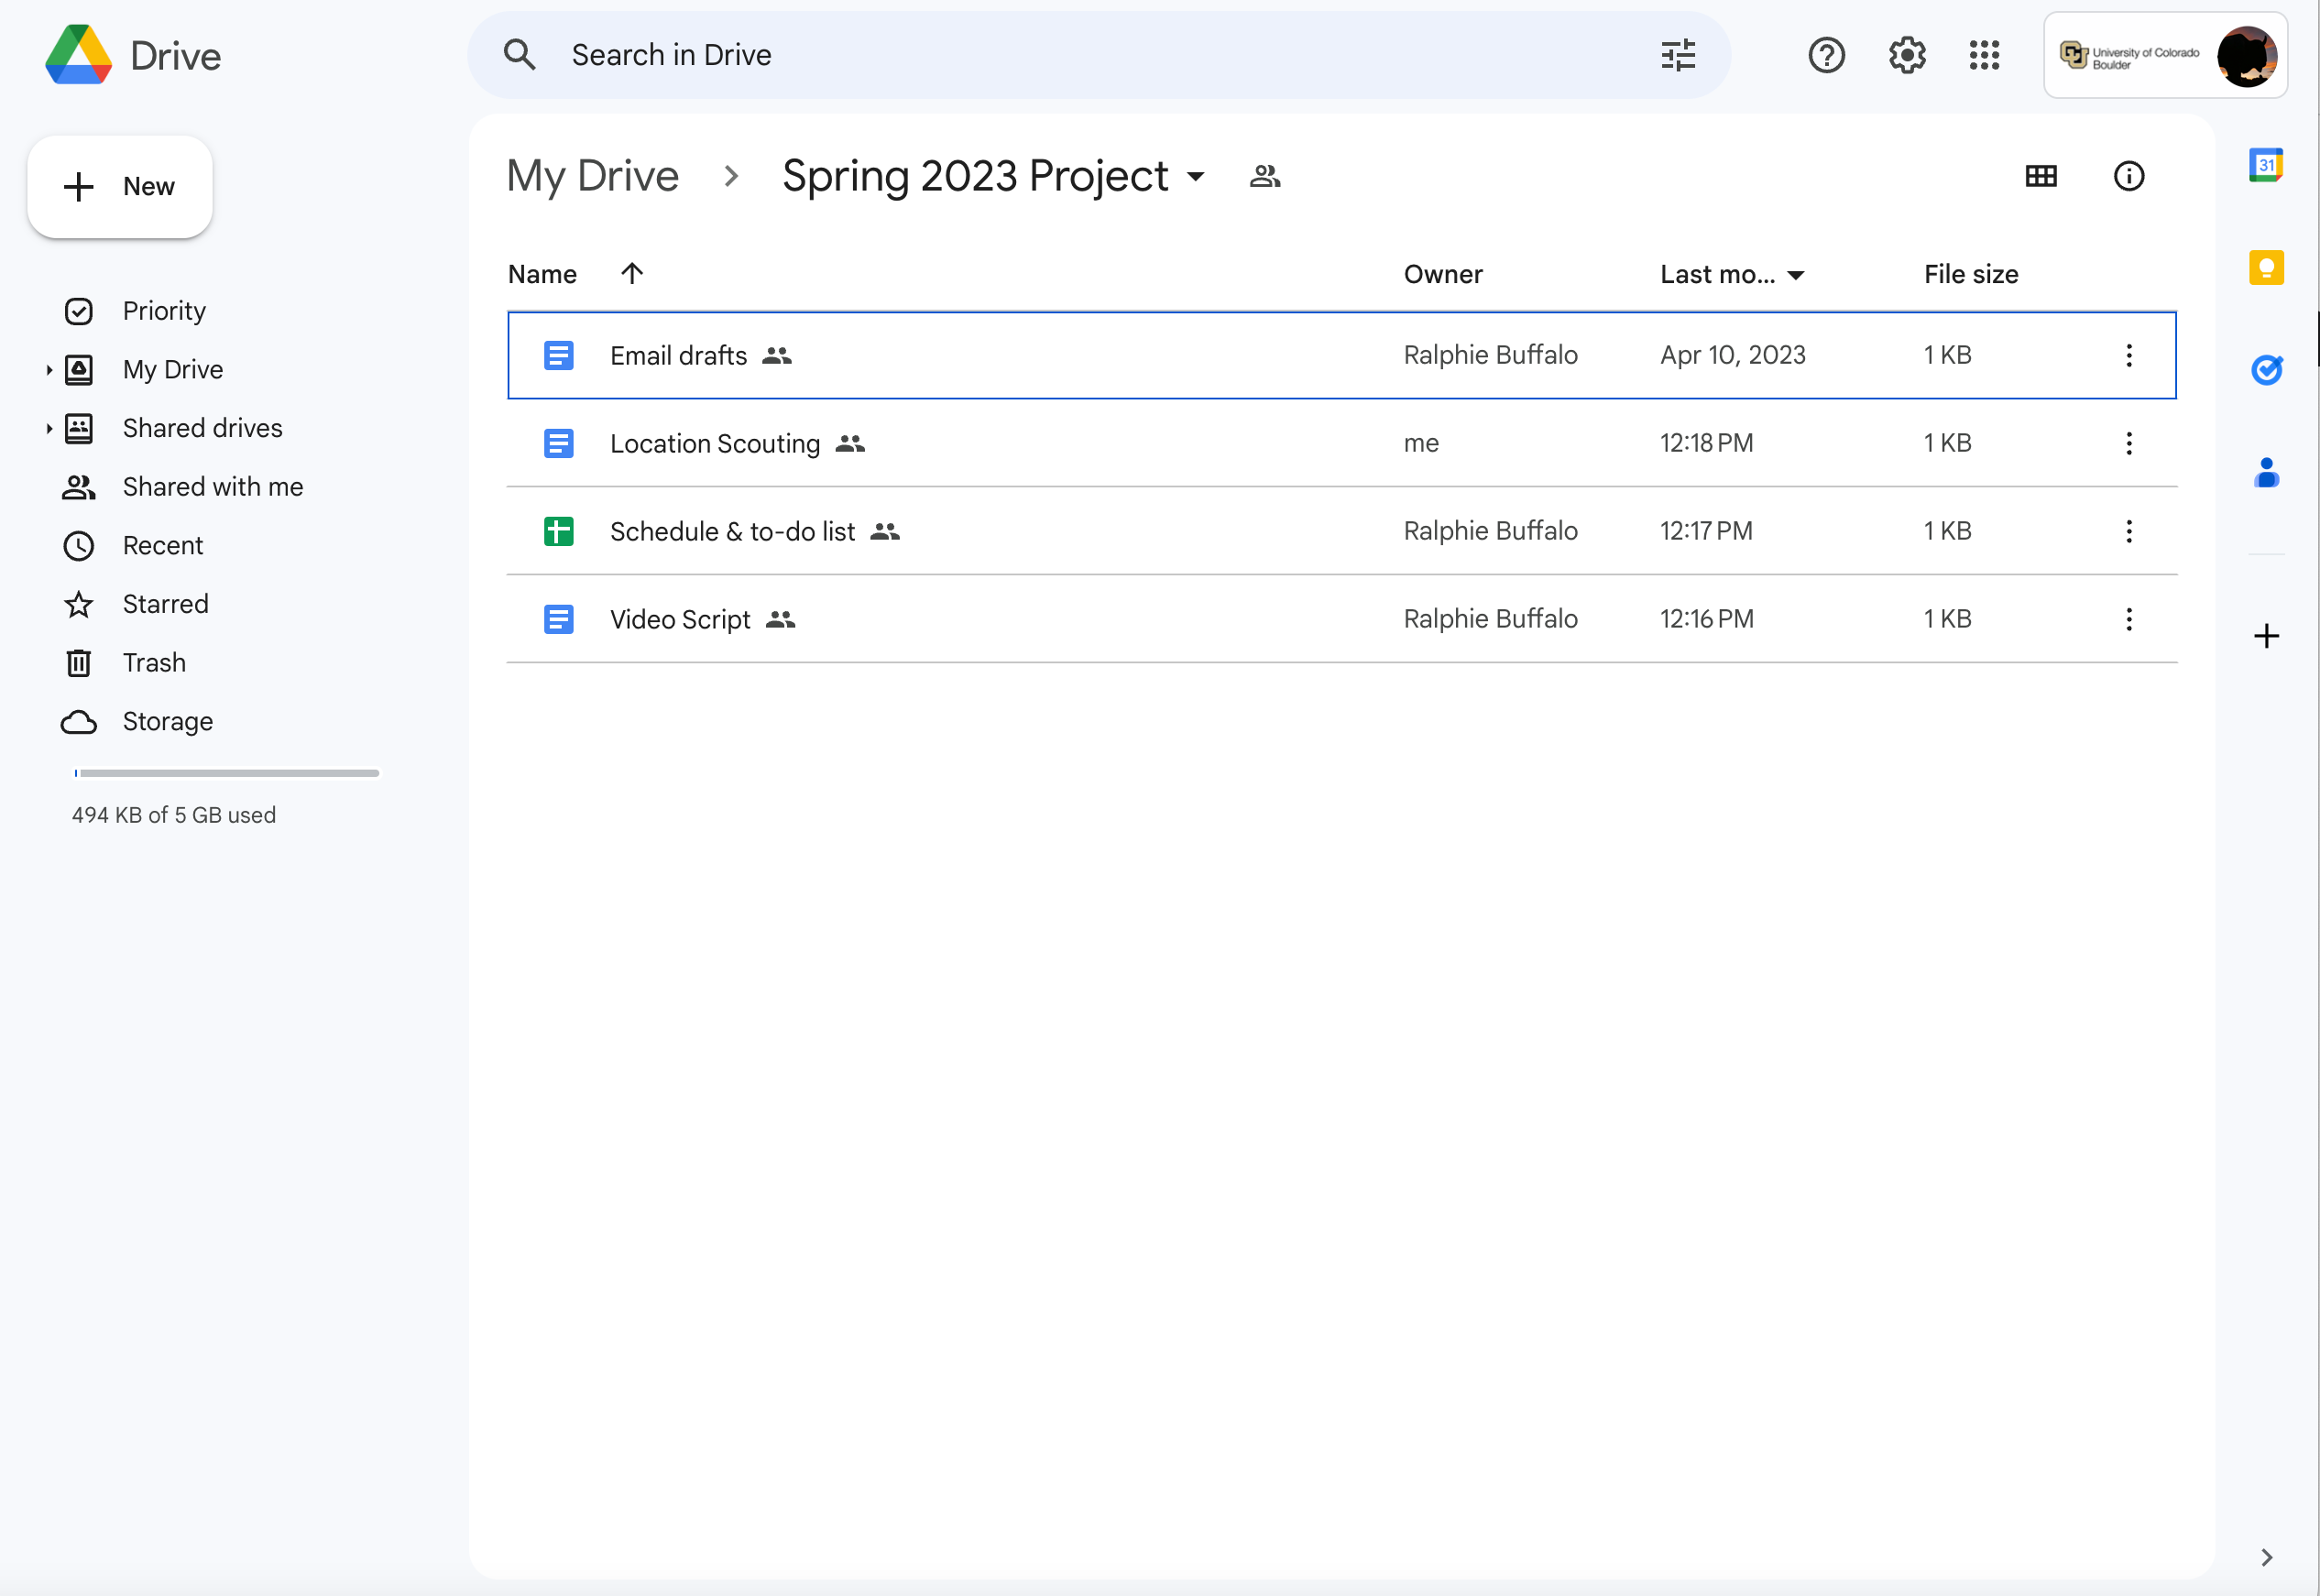Select Starred in the left sidebar
The width and height of the screenshot is (2320, 1596).
(x=166, y=605)
